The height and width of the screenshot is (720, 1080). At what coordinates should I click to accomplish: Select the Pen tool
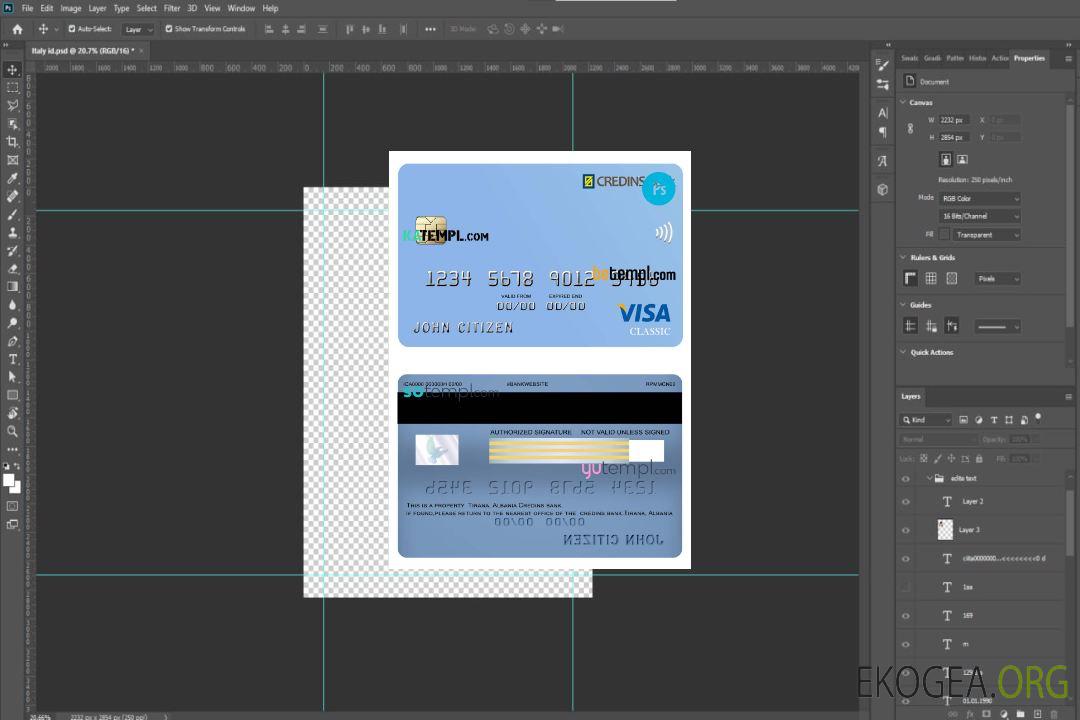point(12,341)
